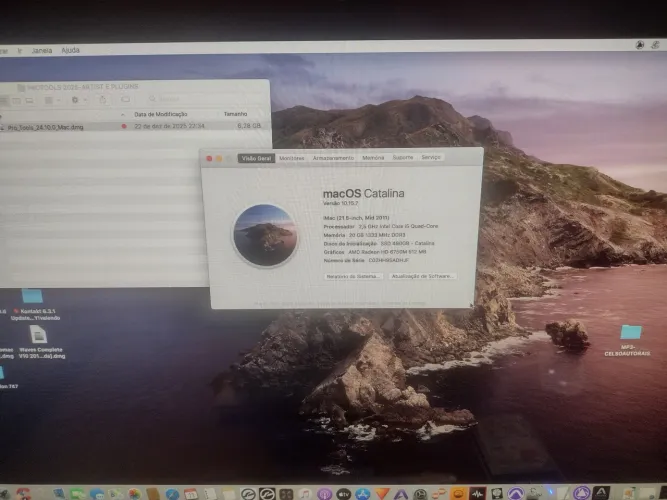Click the macOS Catalina title text
This screenshot has width=667, height=500.
(364, 193)
